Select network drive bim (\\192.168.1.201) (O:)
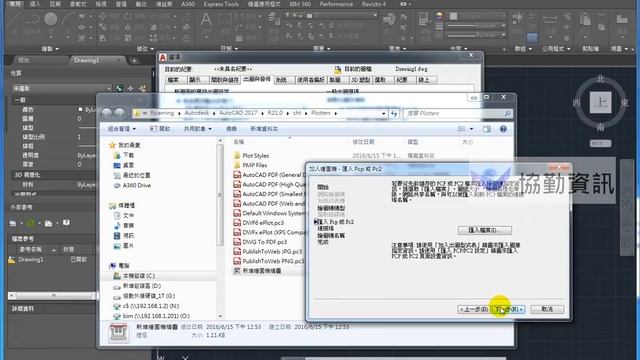 coord(151,316)
